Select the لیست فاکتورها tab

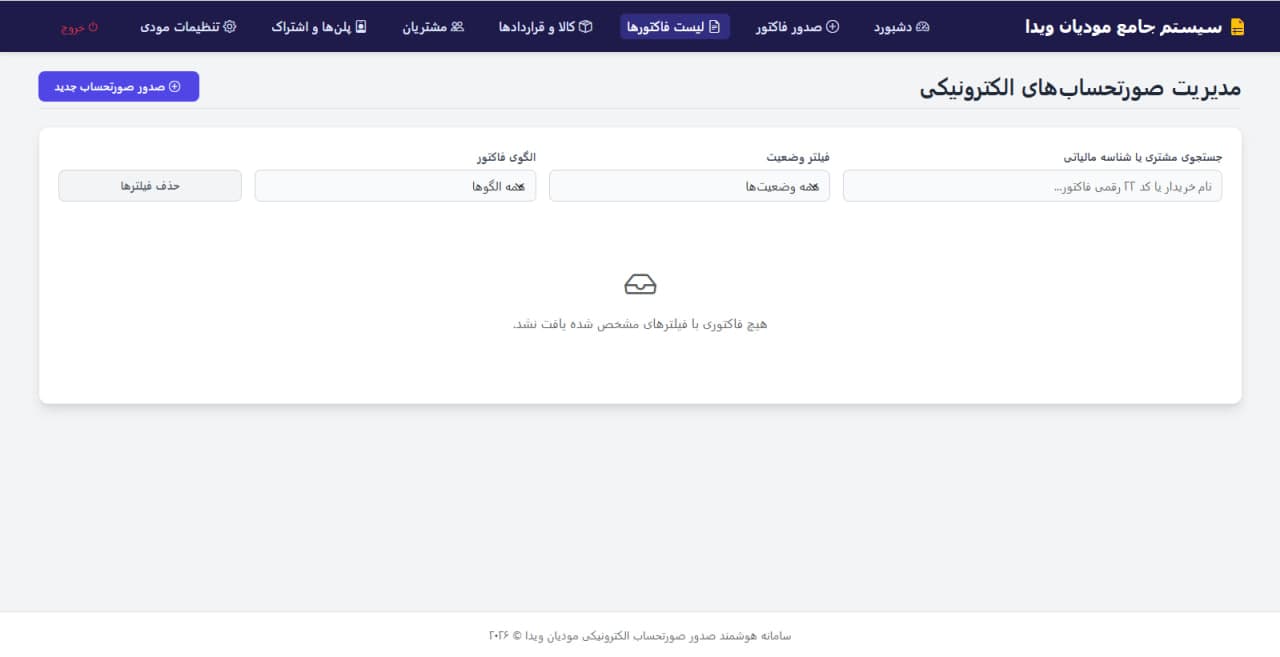[x=675, y=27]
